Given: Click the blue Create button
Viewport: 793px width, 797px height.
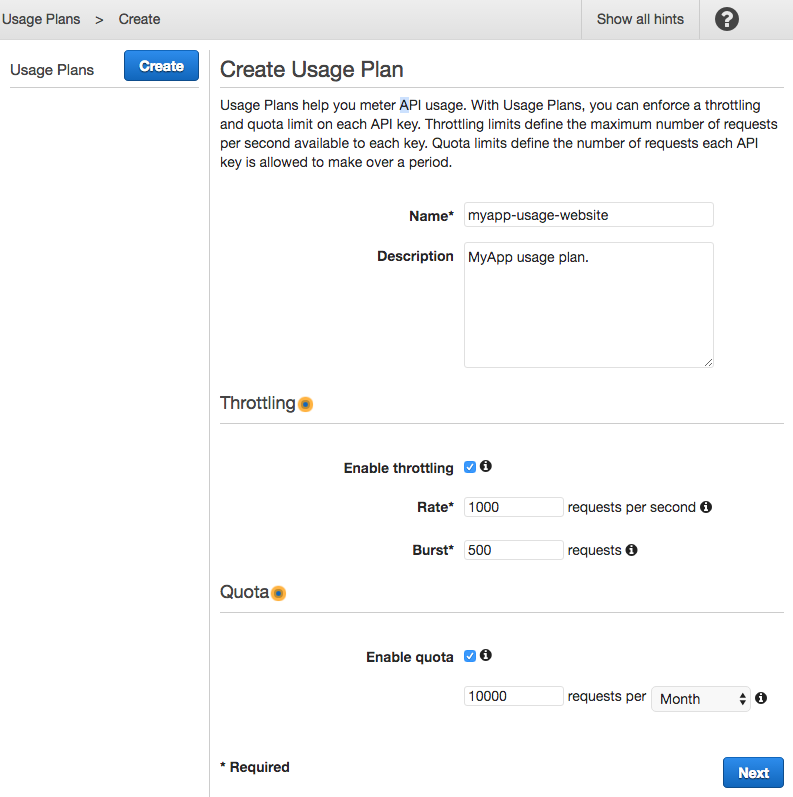Looking at the screenshot, I should (161, 66).
